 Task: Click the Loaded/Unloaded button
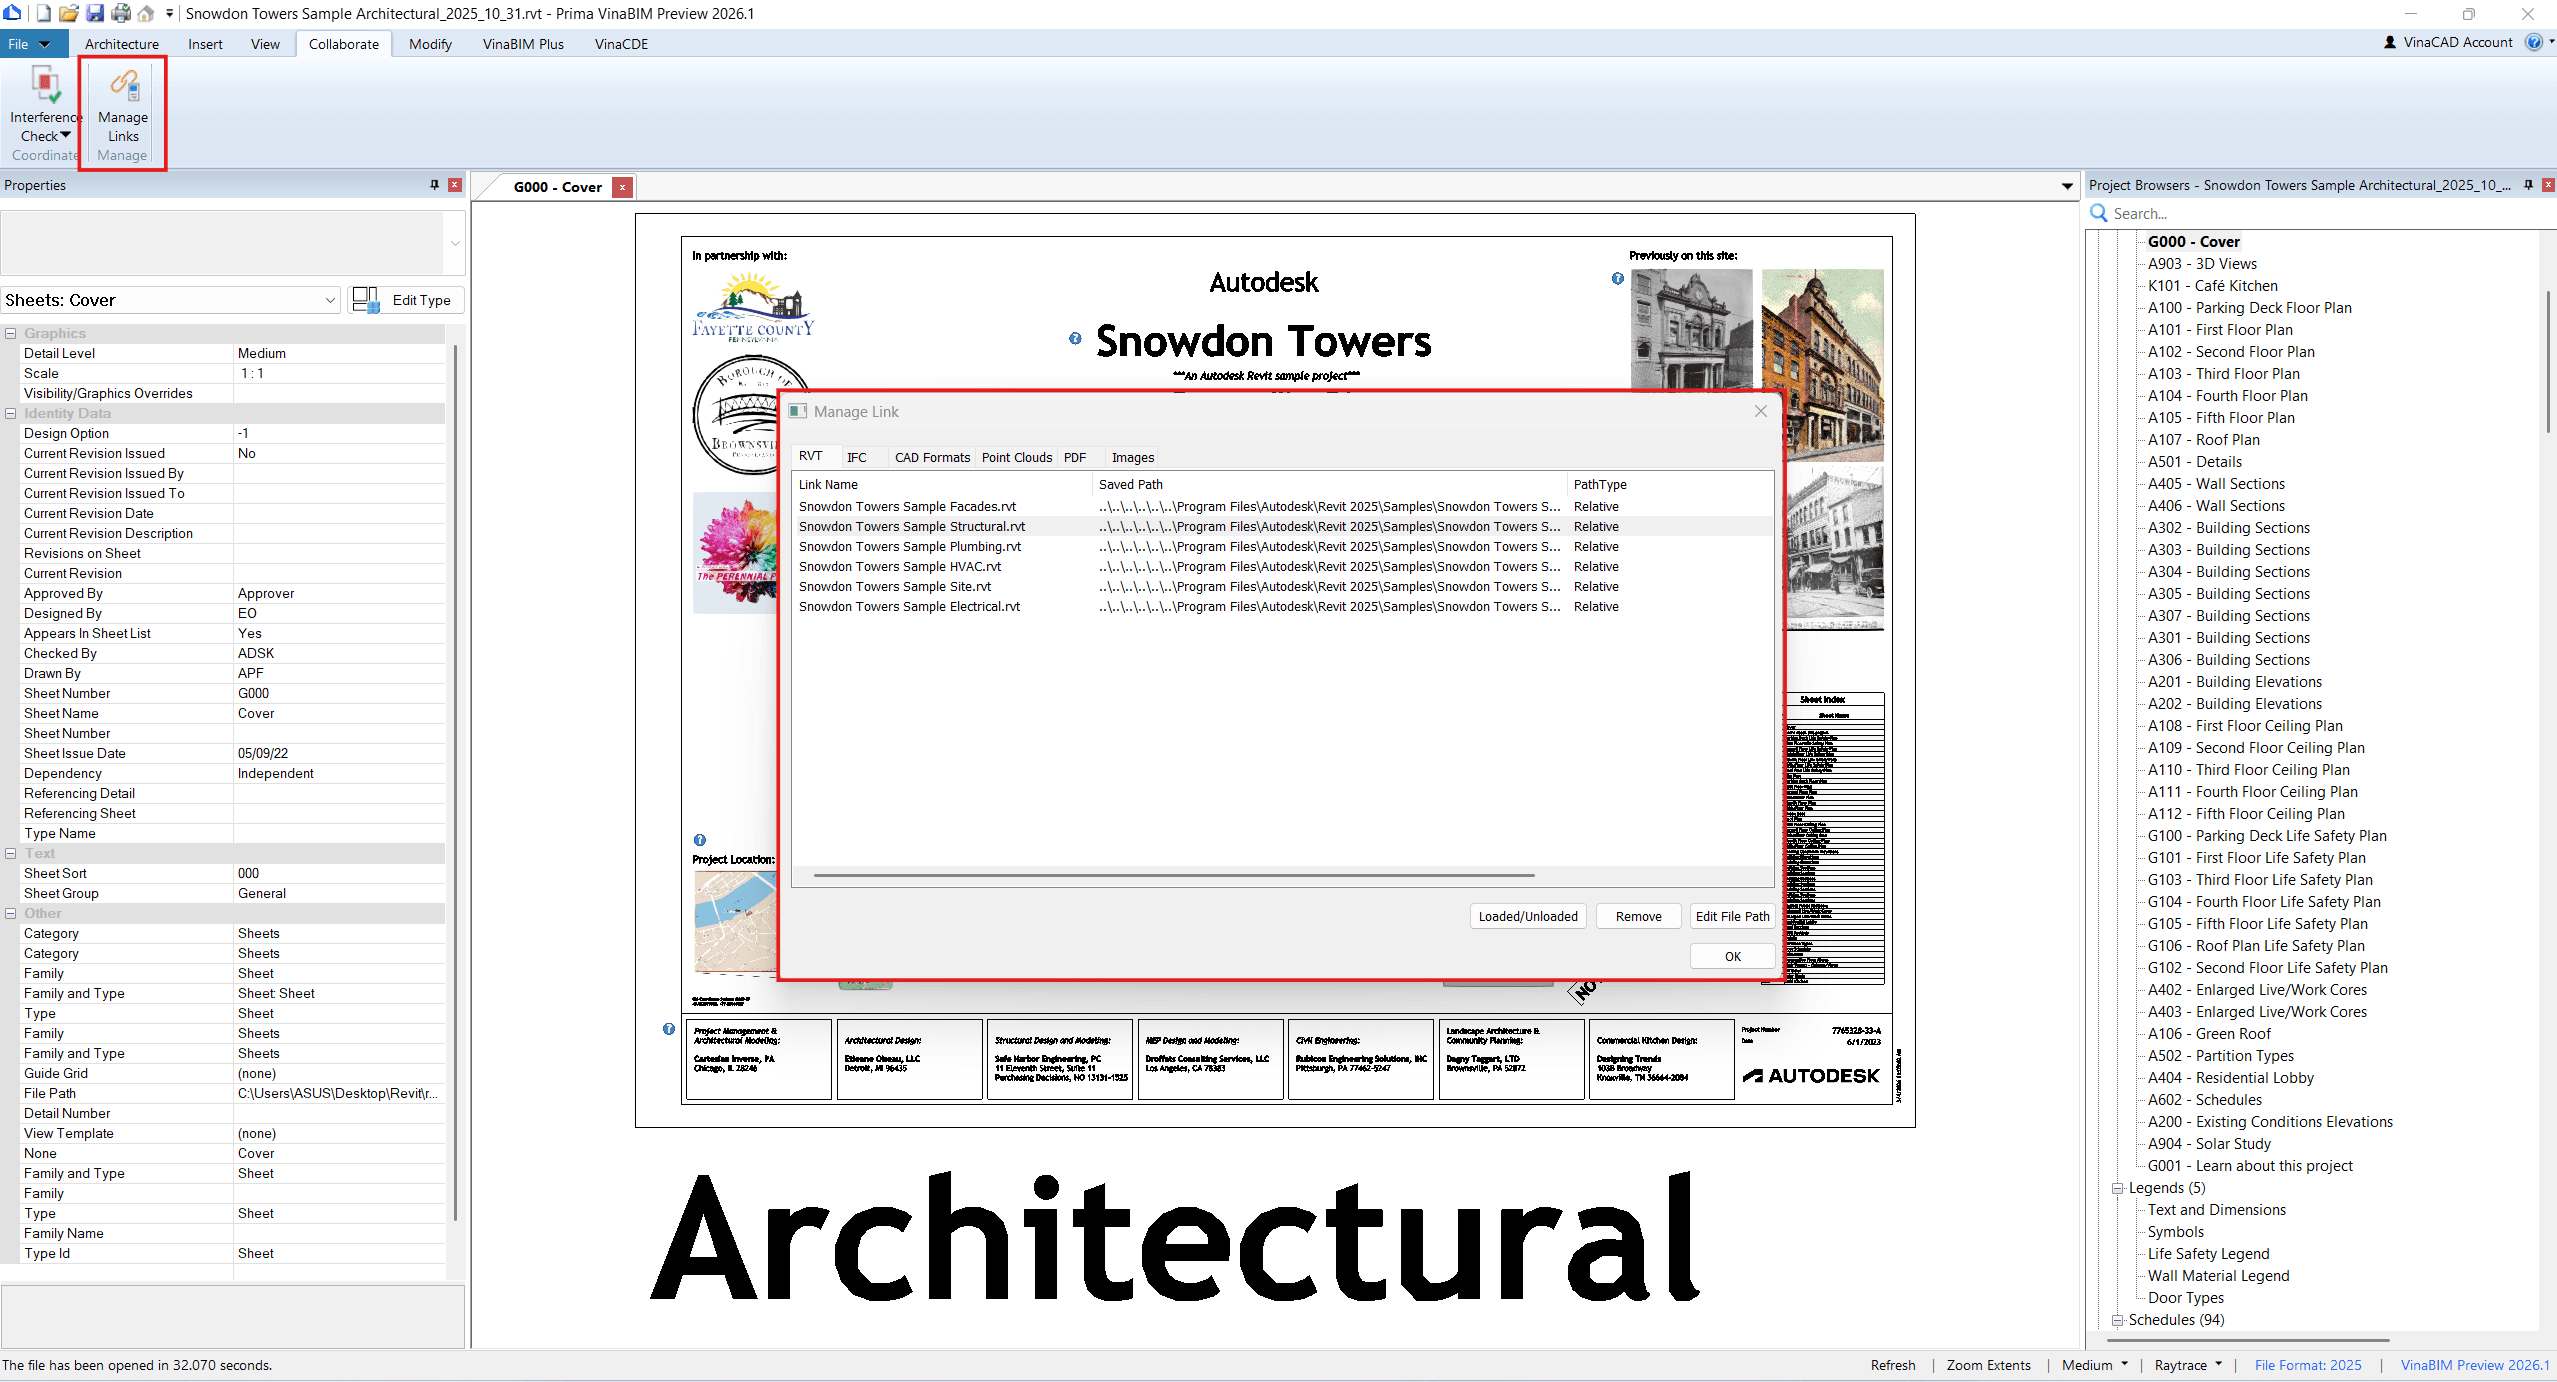click(1527, 916)
